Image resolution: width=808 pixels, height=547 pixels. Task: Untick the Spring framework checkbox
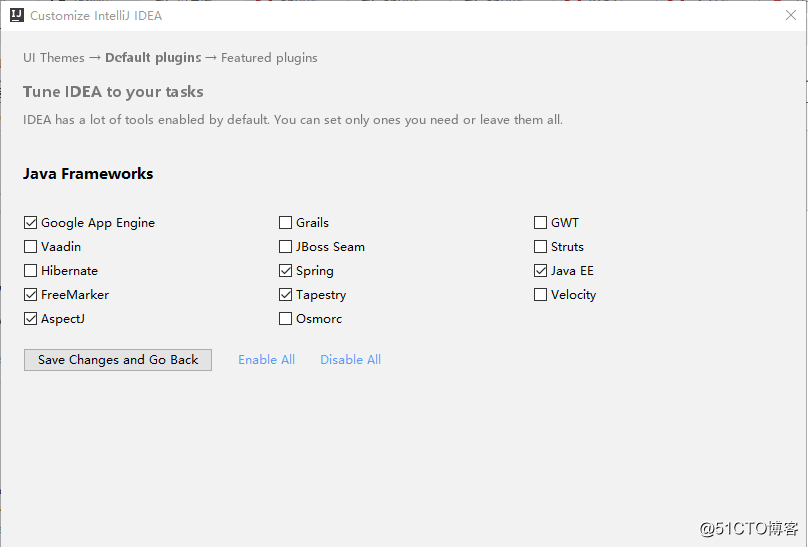tap(285, 270)
